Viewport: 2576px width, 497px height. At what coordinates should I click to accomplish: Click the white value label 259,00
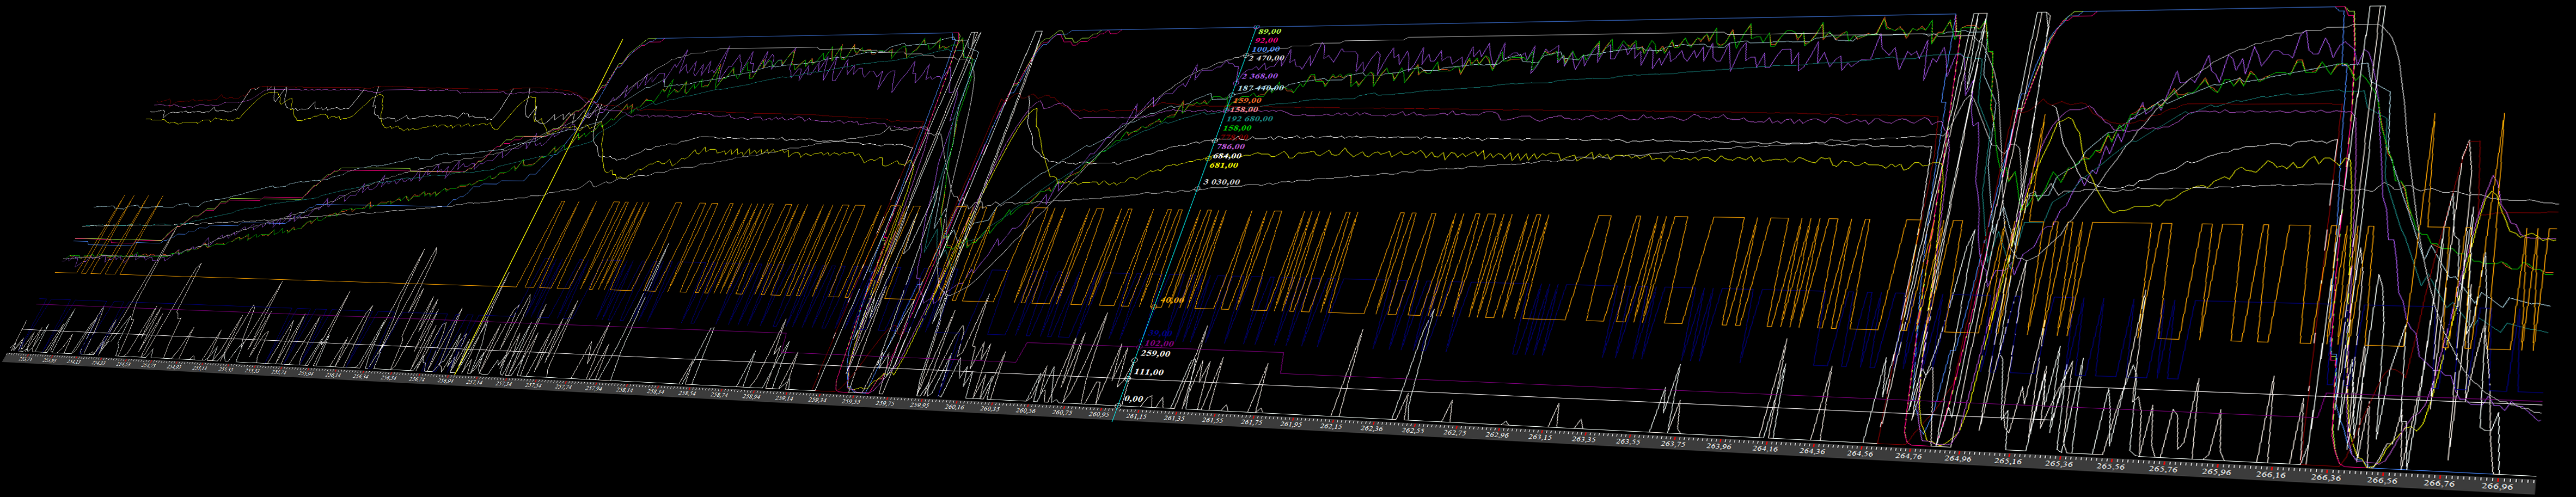(x=1155, y=354)
